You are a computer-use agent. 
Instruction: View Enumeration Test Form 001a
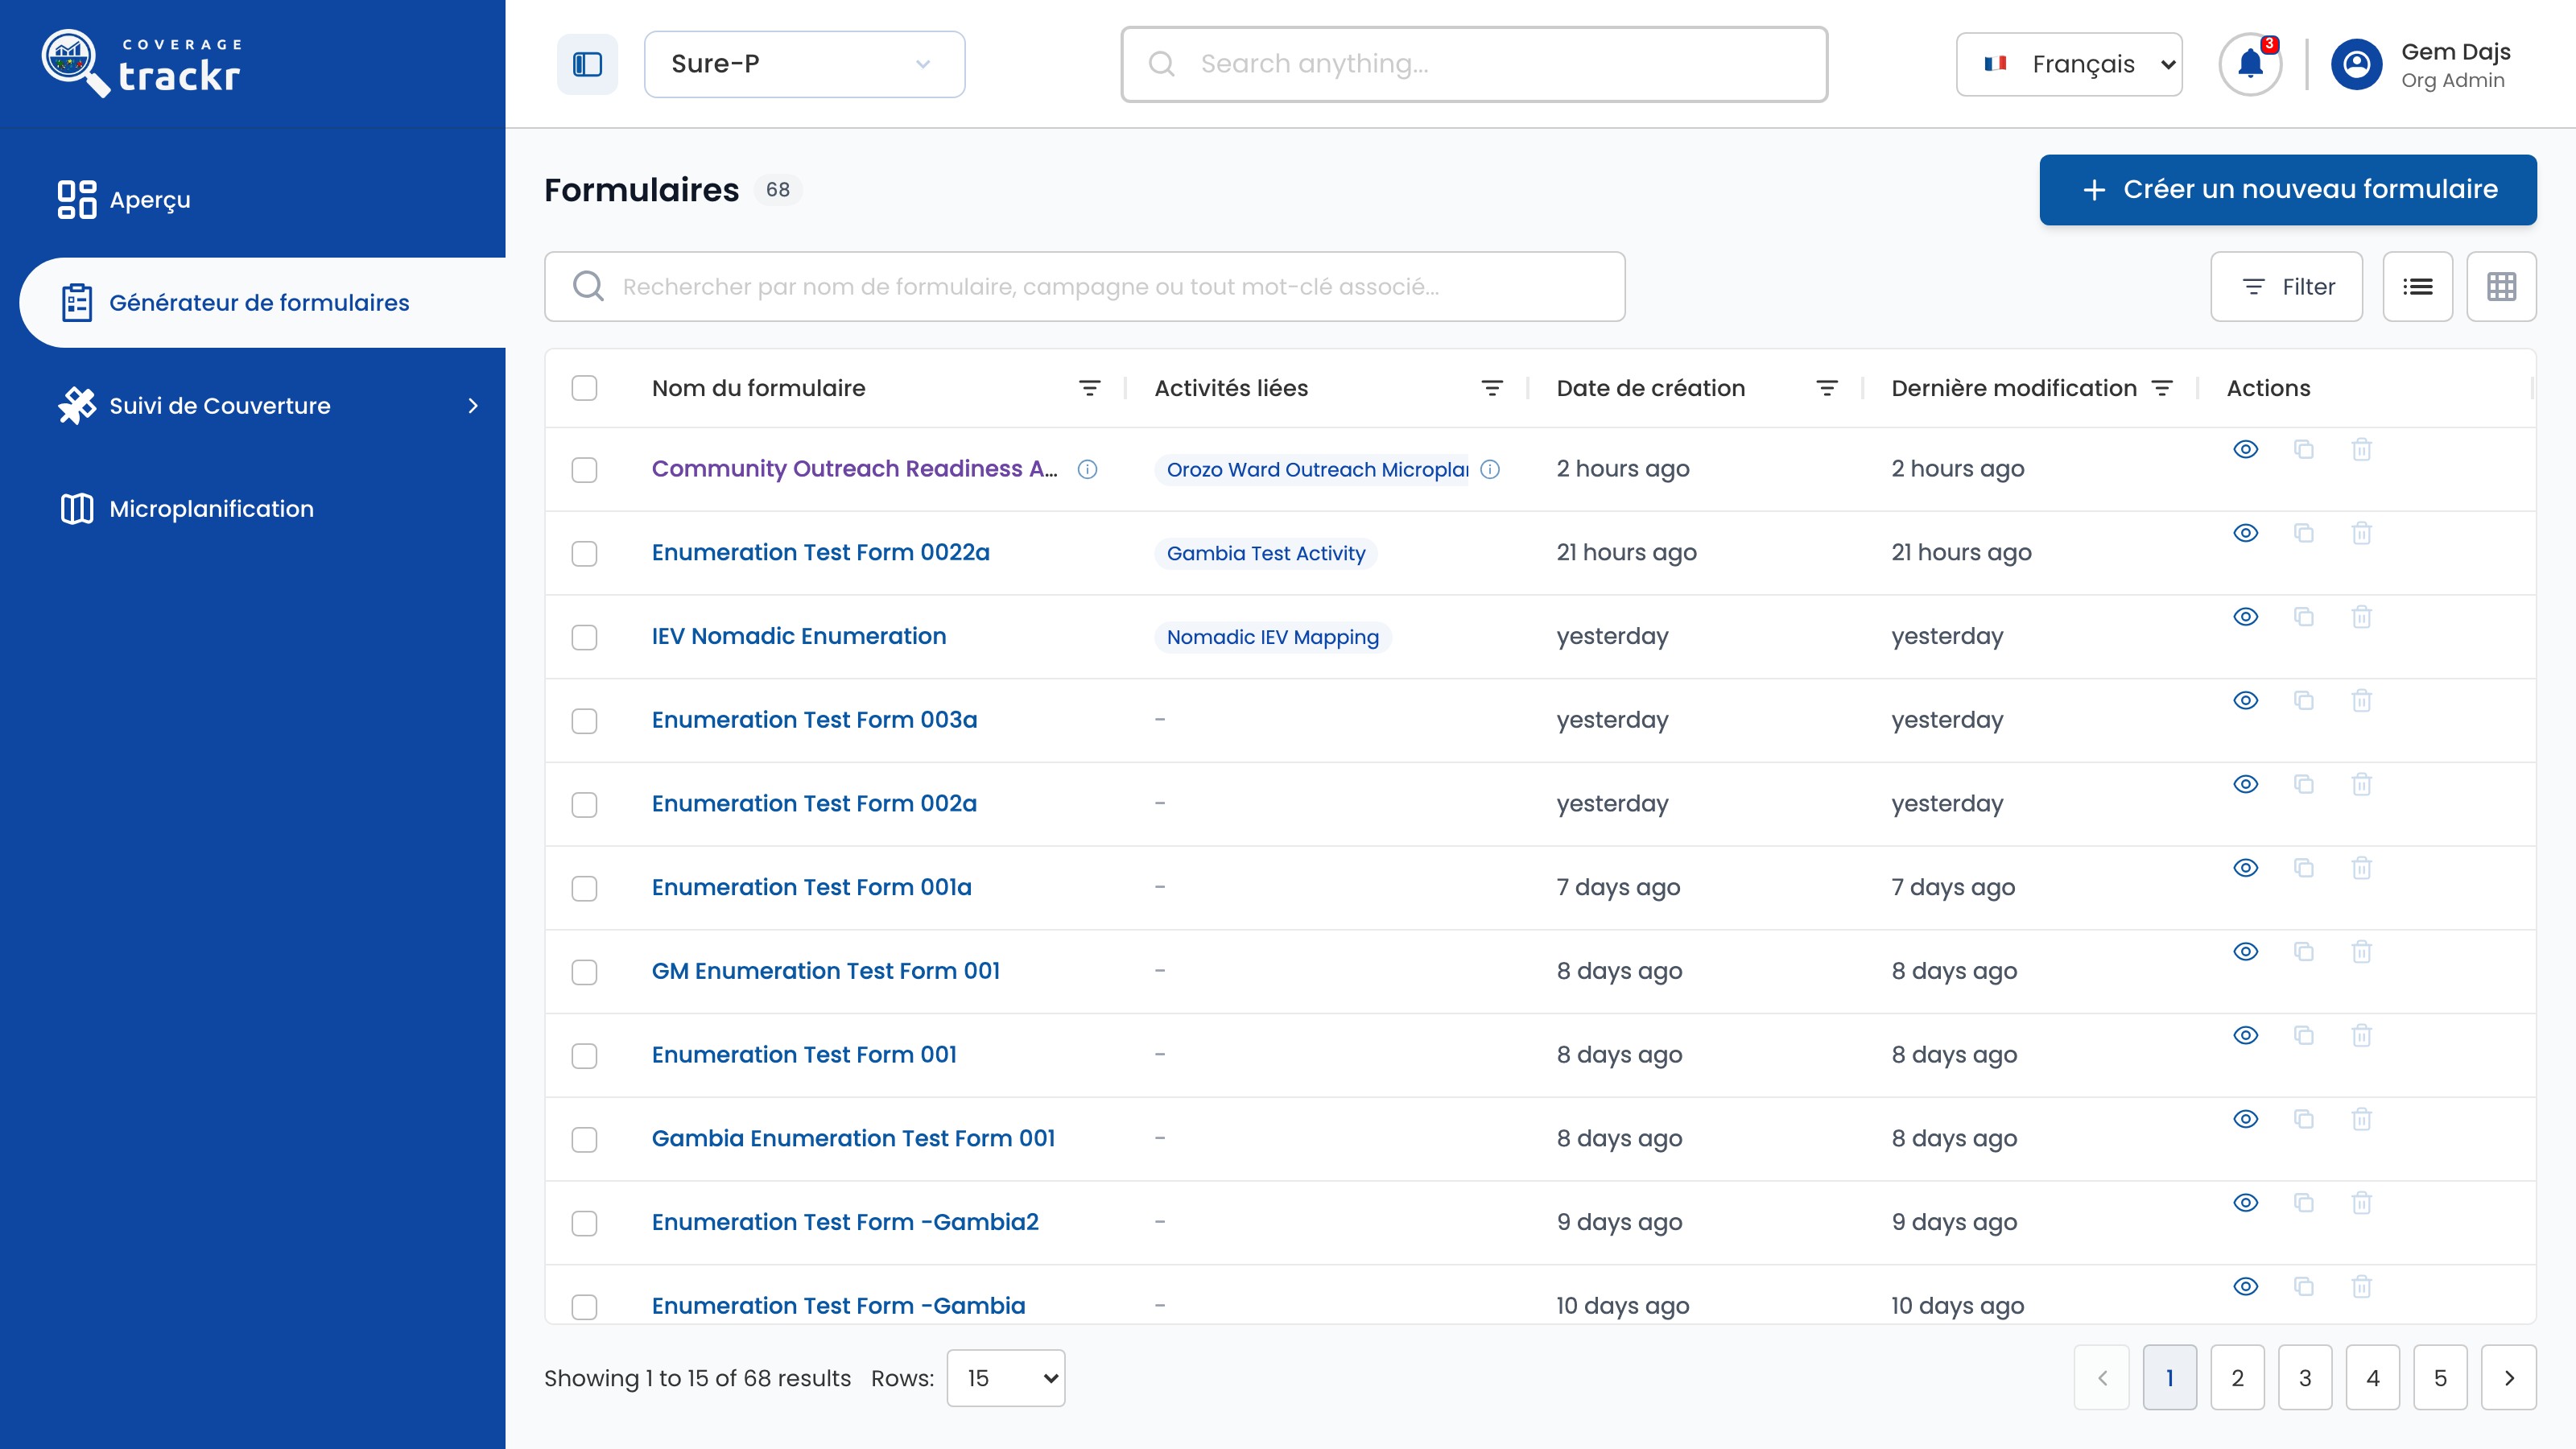pyautogui.click(x=2246, y=868)
